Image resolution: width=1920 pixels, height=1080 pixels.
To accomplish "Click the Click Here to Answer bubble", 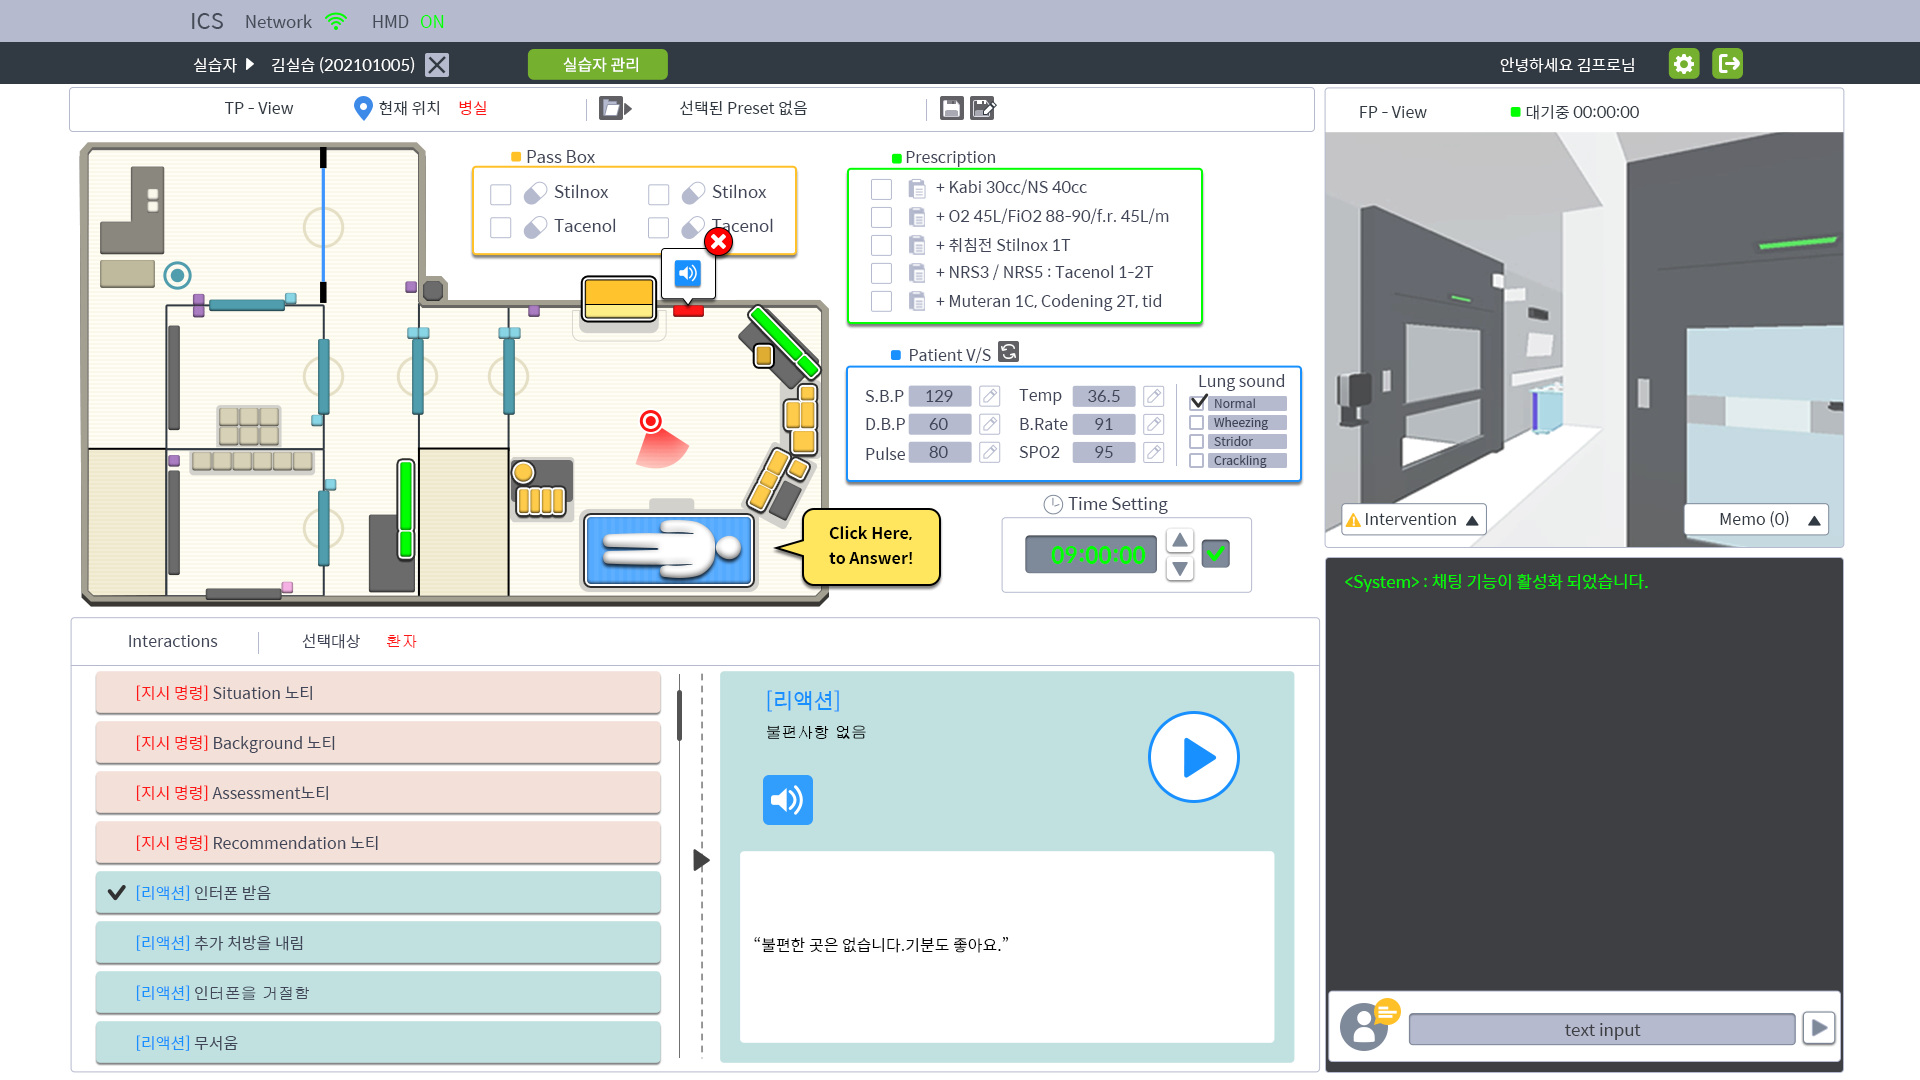I will [x=870, y=546].
